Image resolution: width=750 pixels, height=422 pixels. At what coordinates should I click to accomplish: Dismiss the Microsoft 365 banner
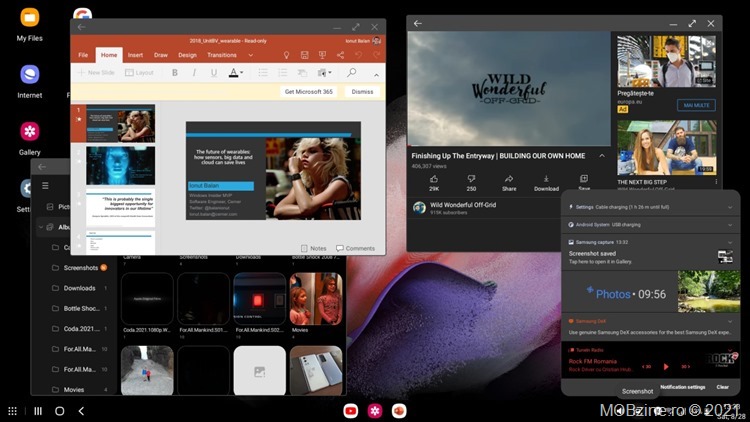tap(362, 91)
